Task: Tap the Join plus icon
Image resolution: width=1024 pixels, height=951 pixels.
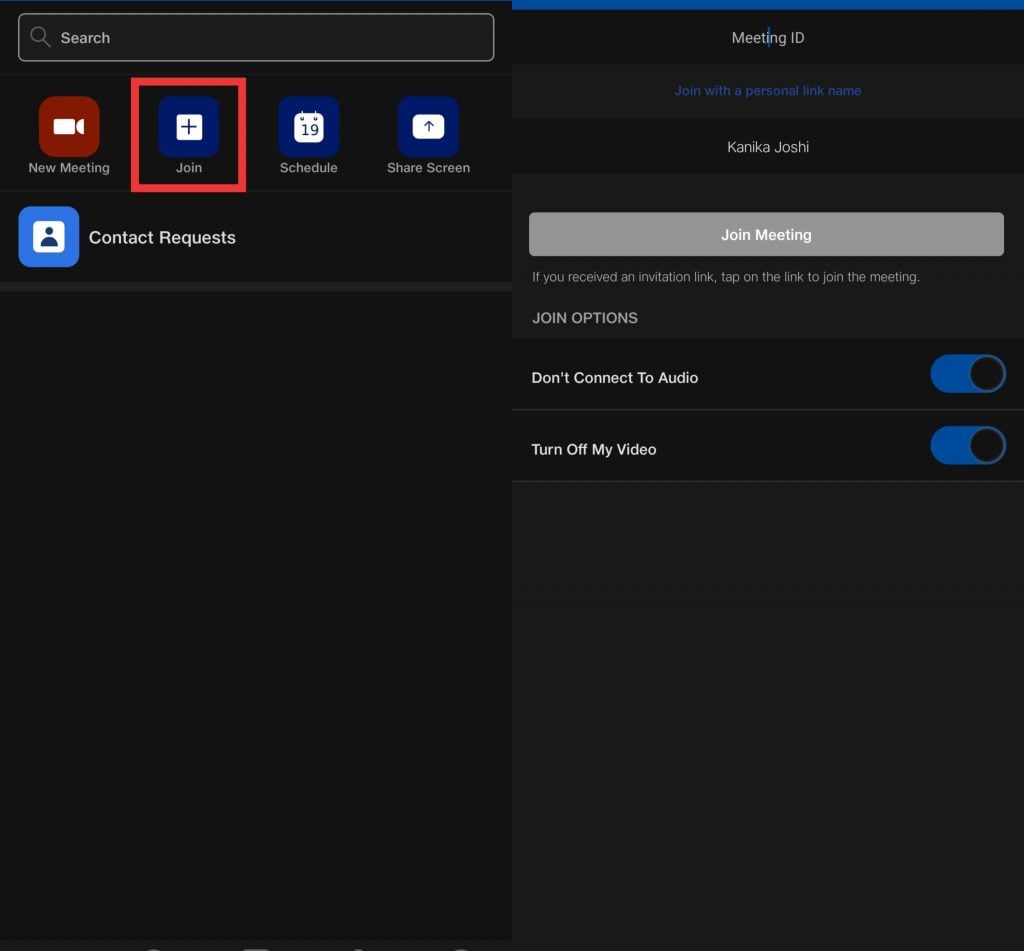Action: point(188,126)
